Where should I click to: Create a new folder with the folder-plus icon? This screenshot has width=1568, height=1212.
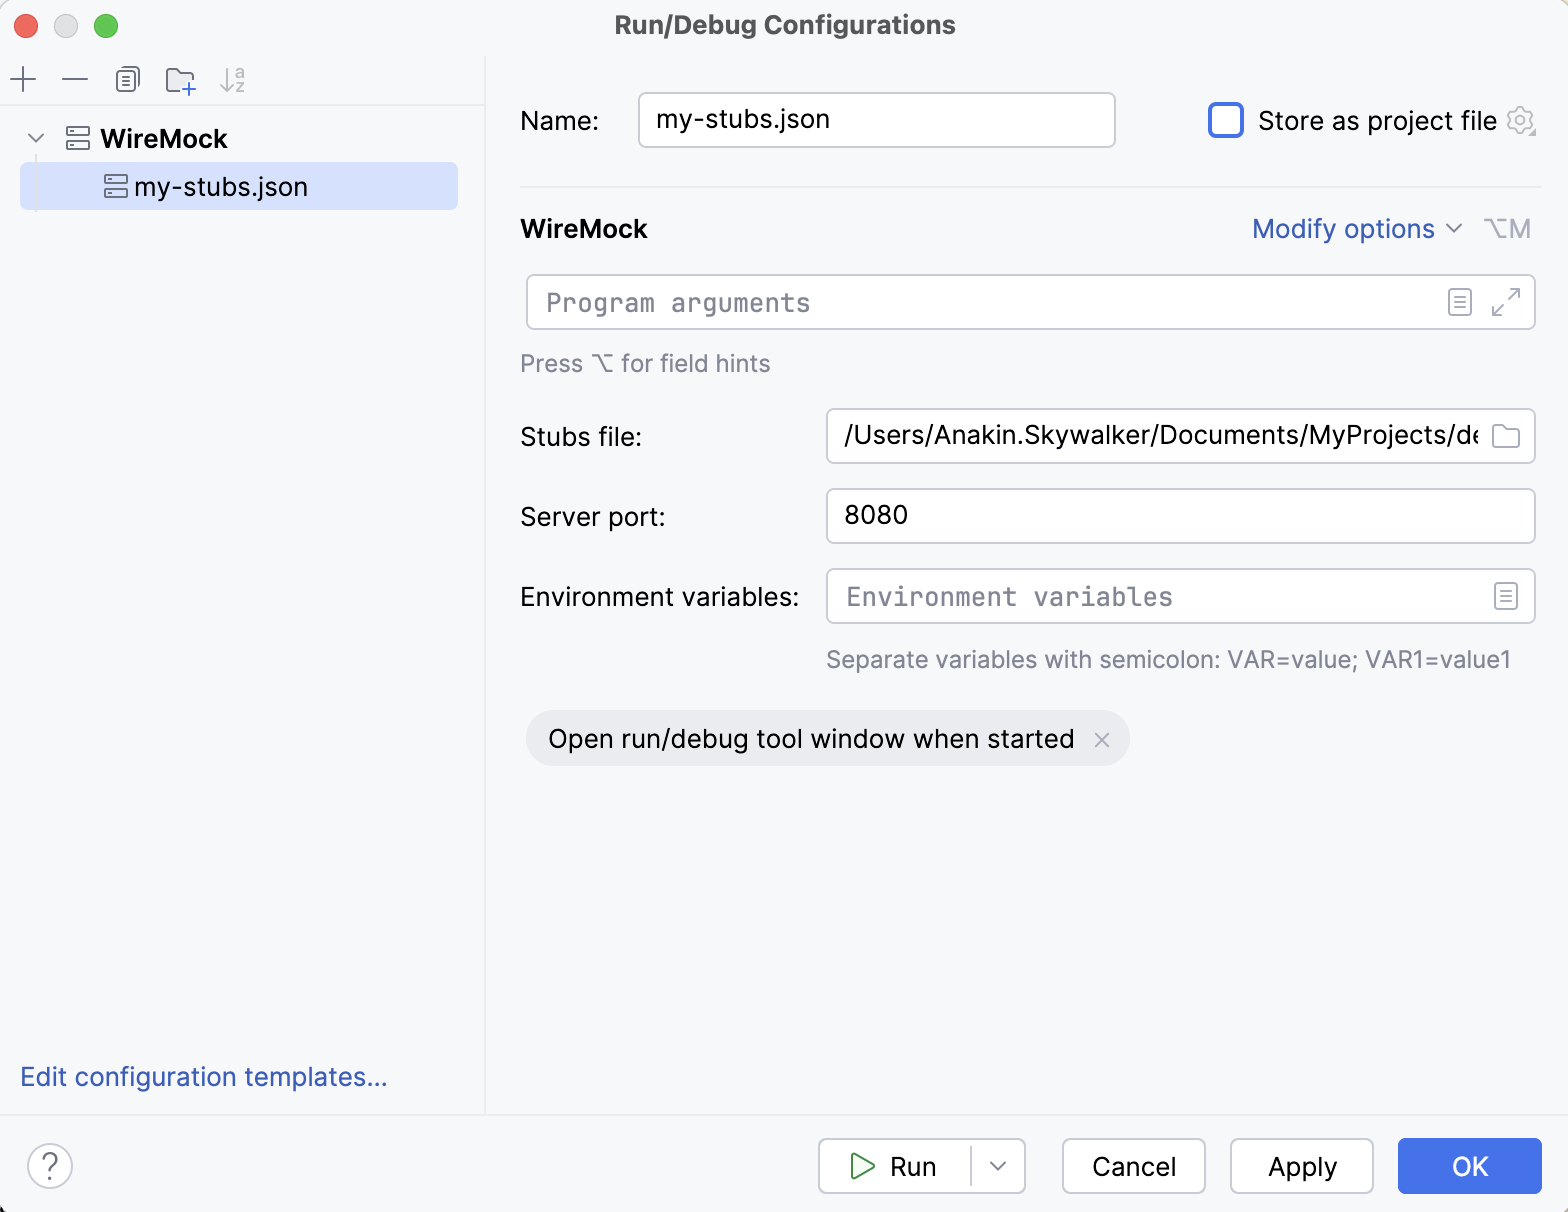coord(180,80)
